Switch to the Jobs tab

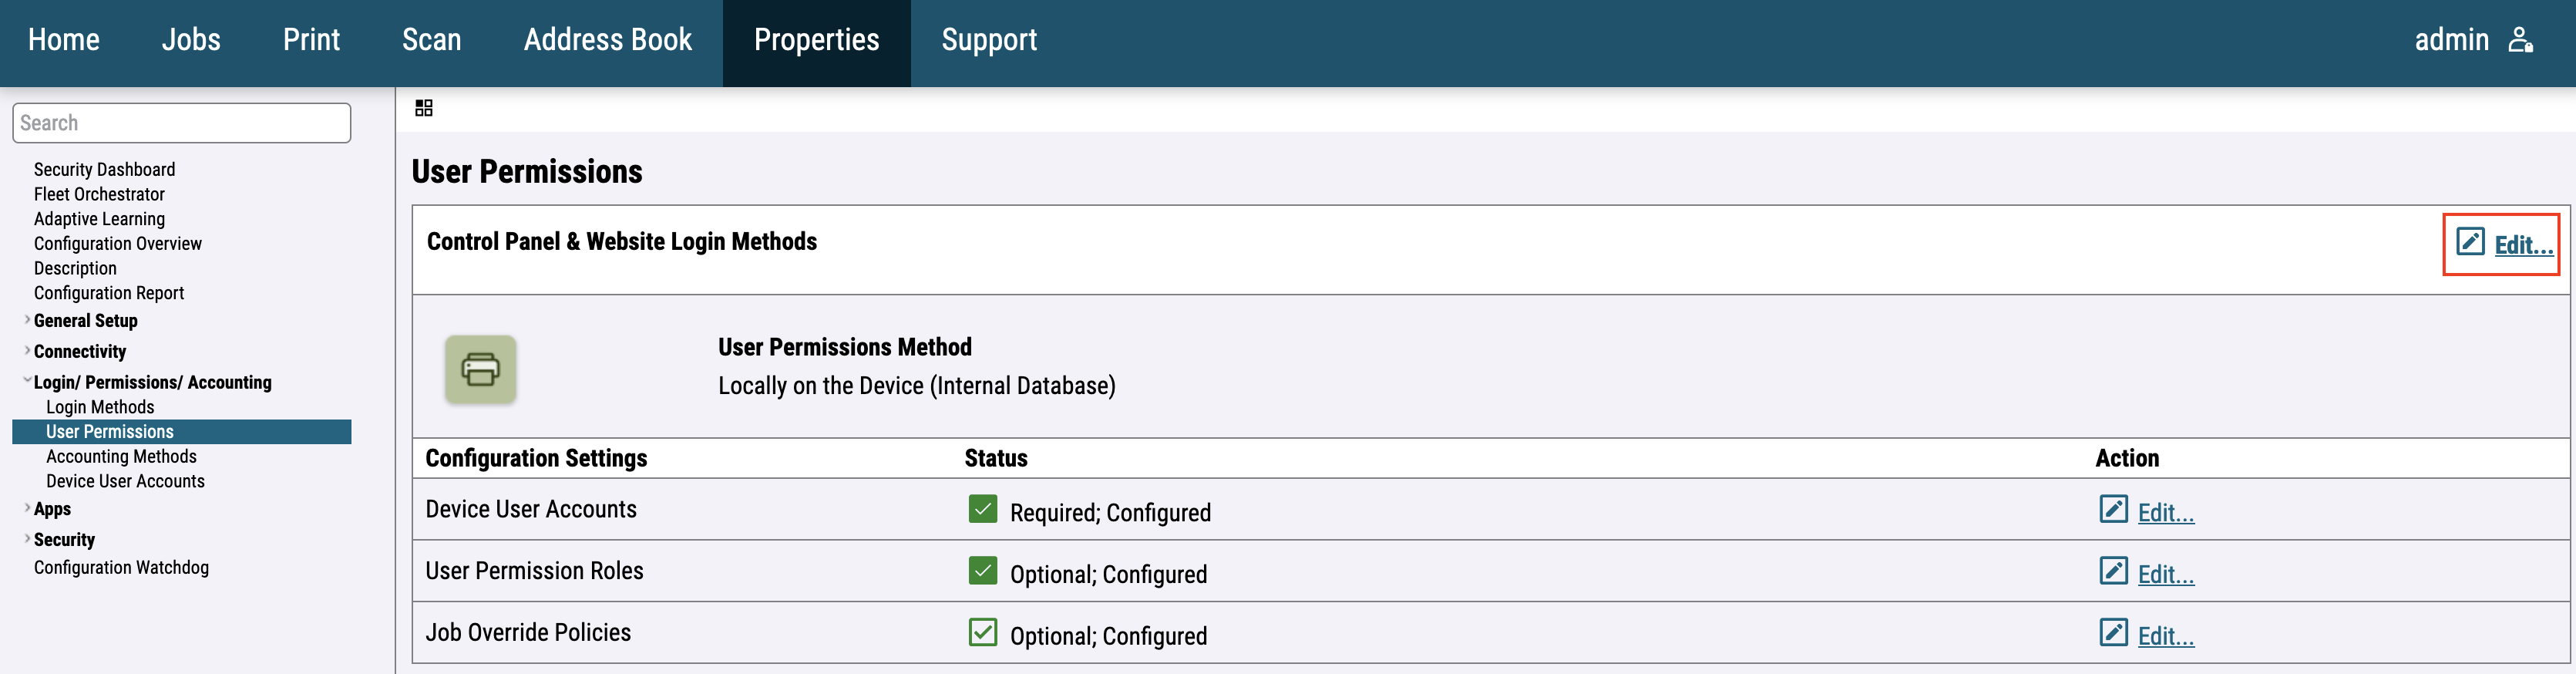pos(191,40)
